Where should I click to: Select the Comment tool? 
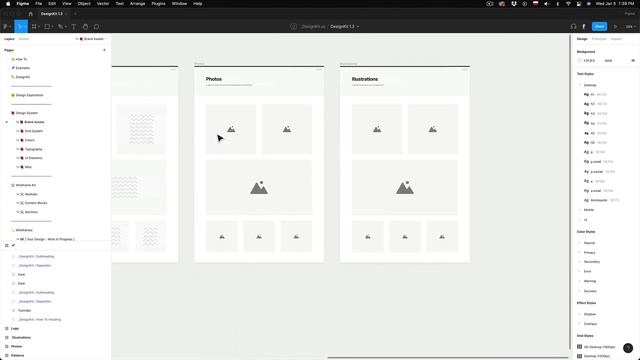tap(96, 27)
